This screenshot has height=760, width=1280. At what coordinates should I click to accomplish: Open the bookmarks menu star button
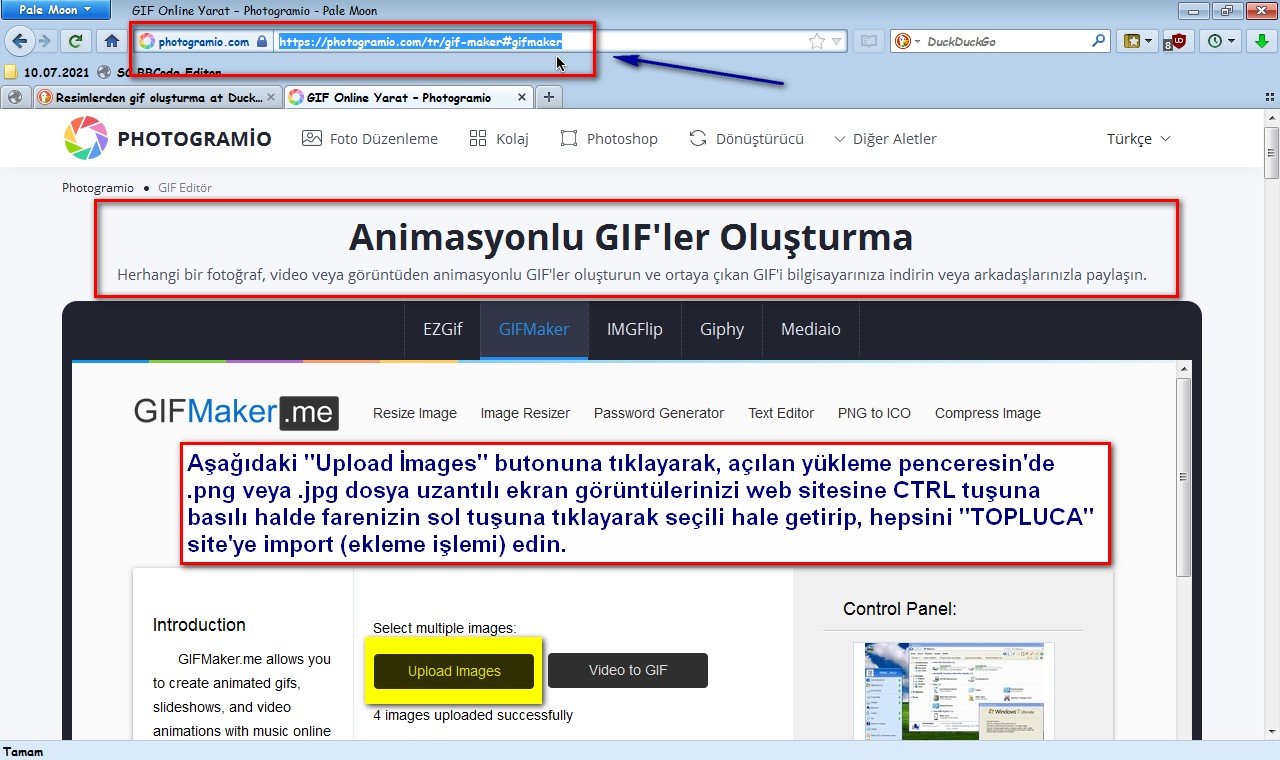1131,41
